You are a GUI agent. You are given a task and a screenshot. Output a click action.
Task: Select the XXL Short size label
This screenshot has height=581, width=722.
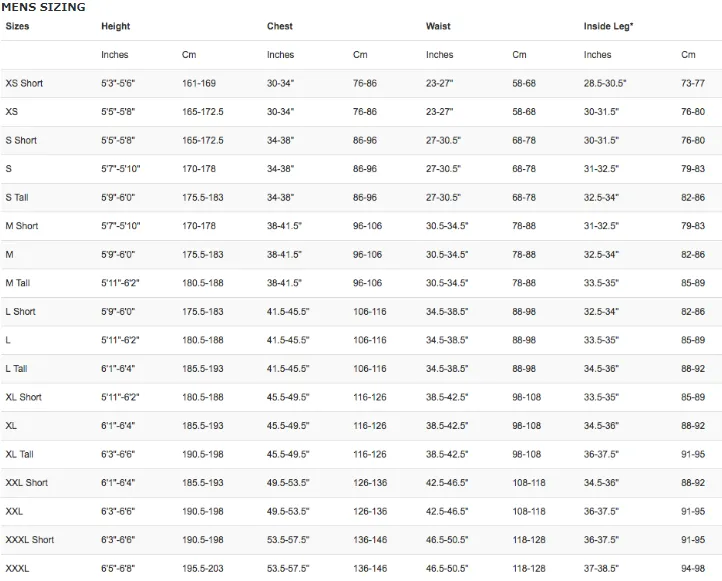click(x=27, y=483)
